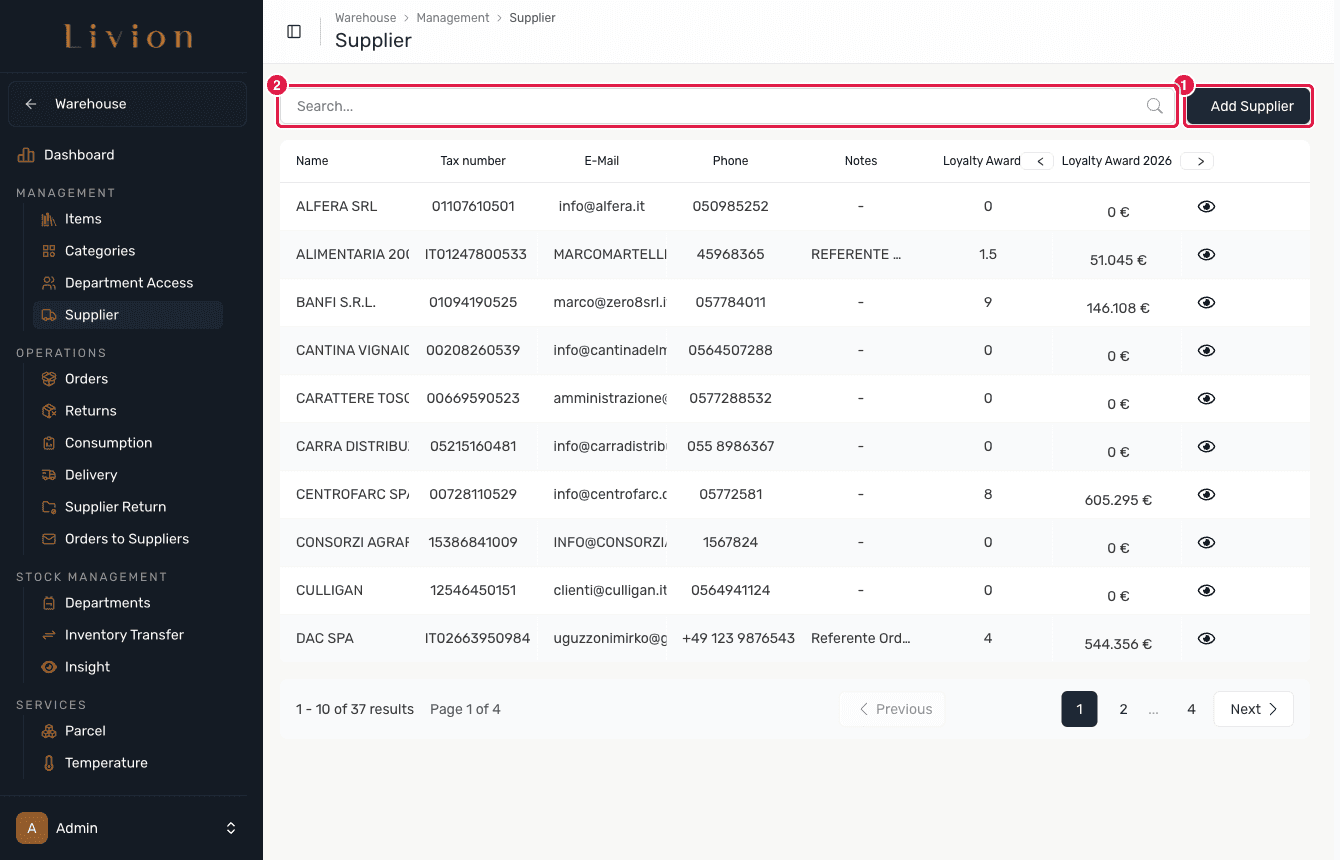Click the REFERENTE note in ALIMENTARIA row
The image size is (1340, 860).
(856, 254)
